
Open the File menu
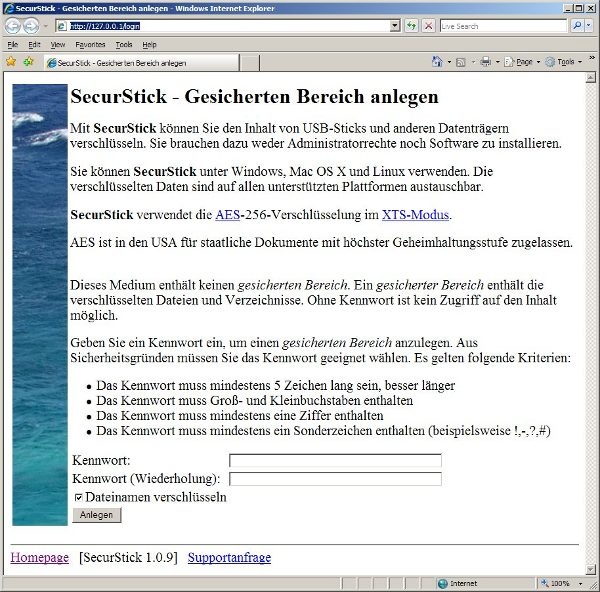tap(13, 45)
